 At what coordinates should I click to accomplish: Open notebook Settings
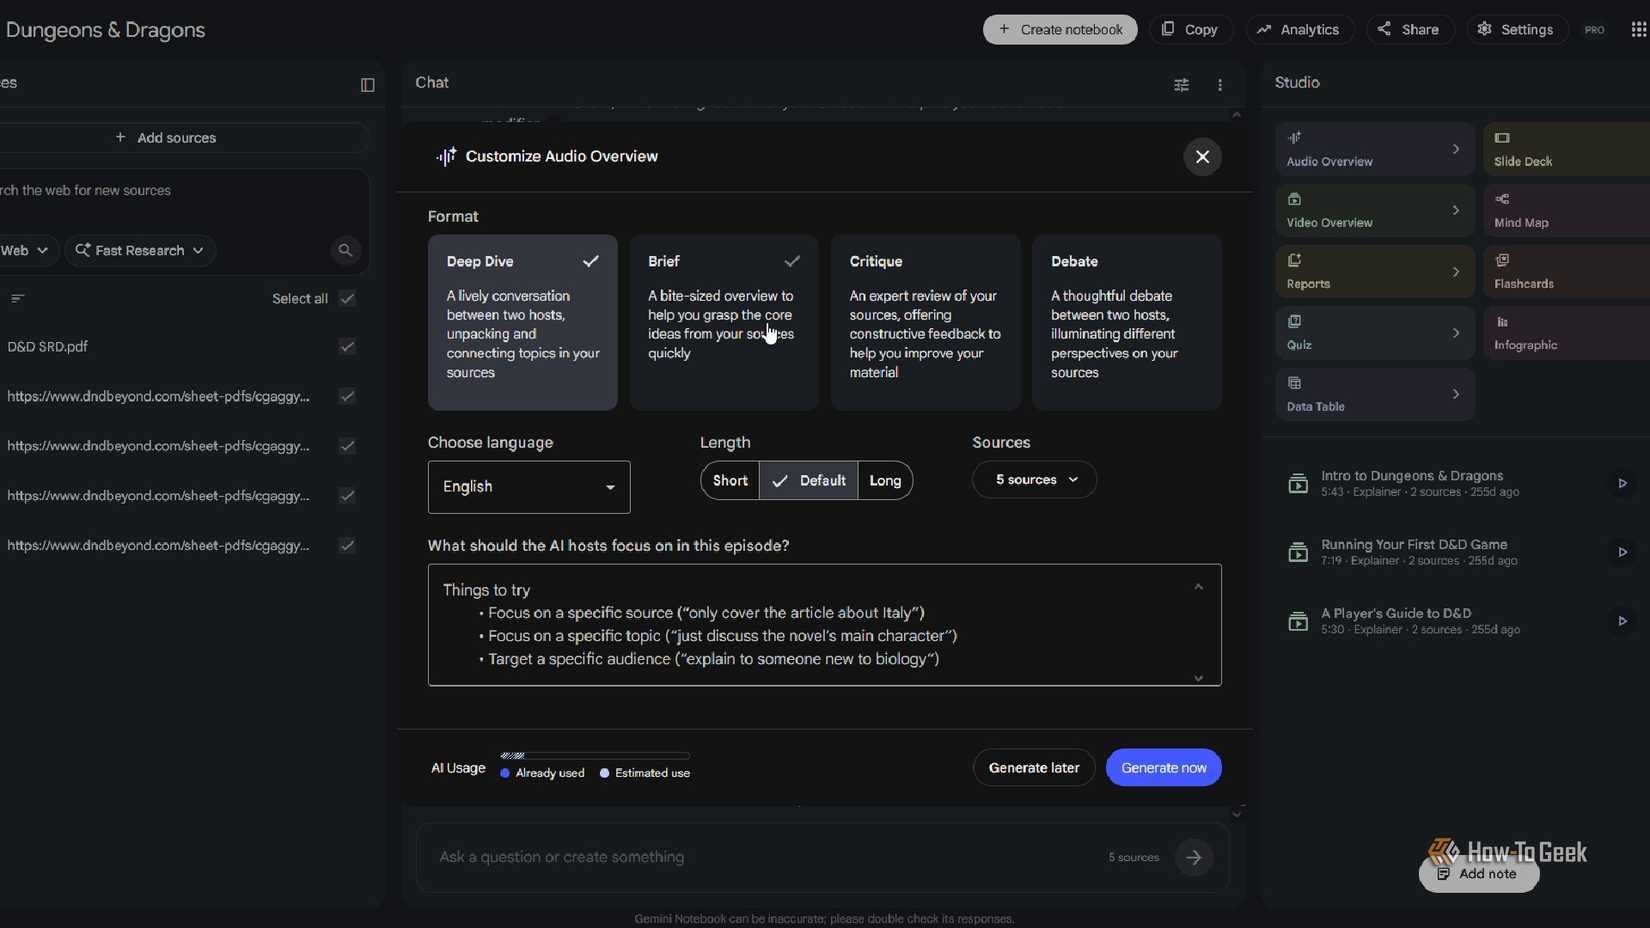click(x=1517, y=29)
